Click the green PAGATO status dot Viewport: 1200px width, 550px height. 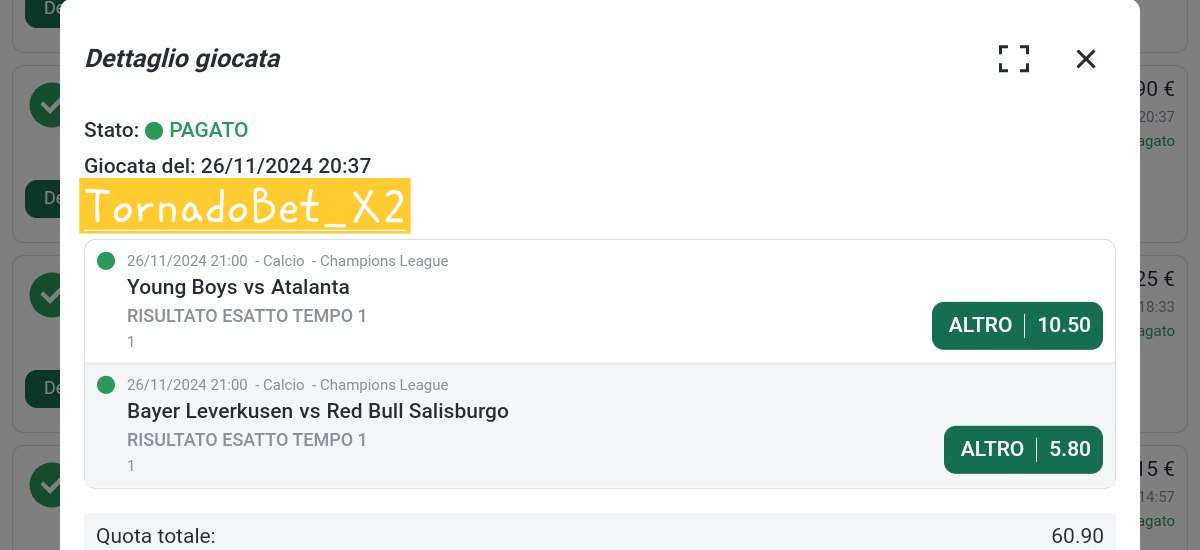click(154, 131)
